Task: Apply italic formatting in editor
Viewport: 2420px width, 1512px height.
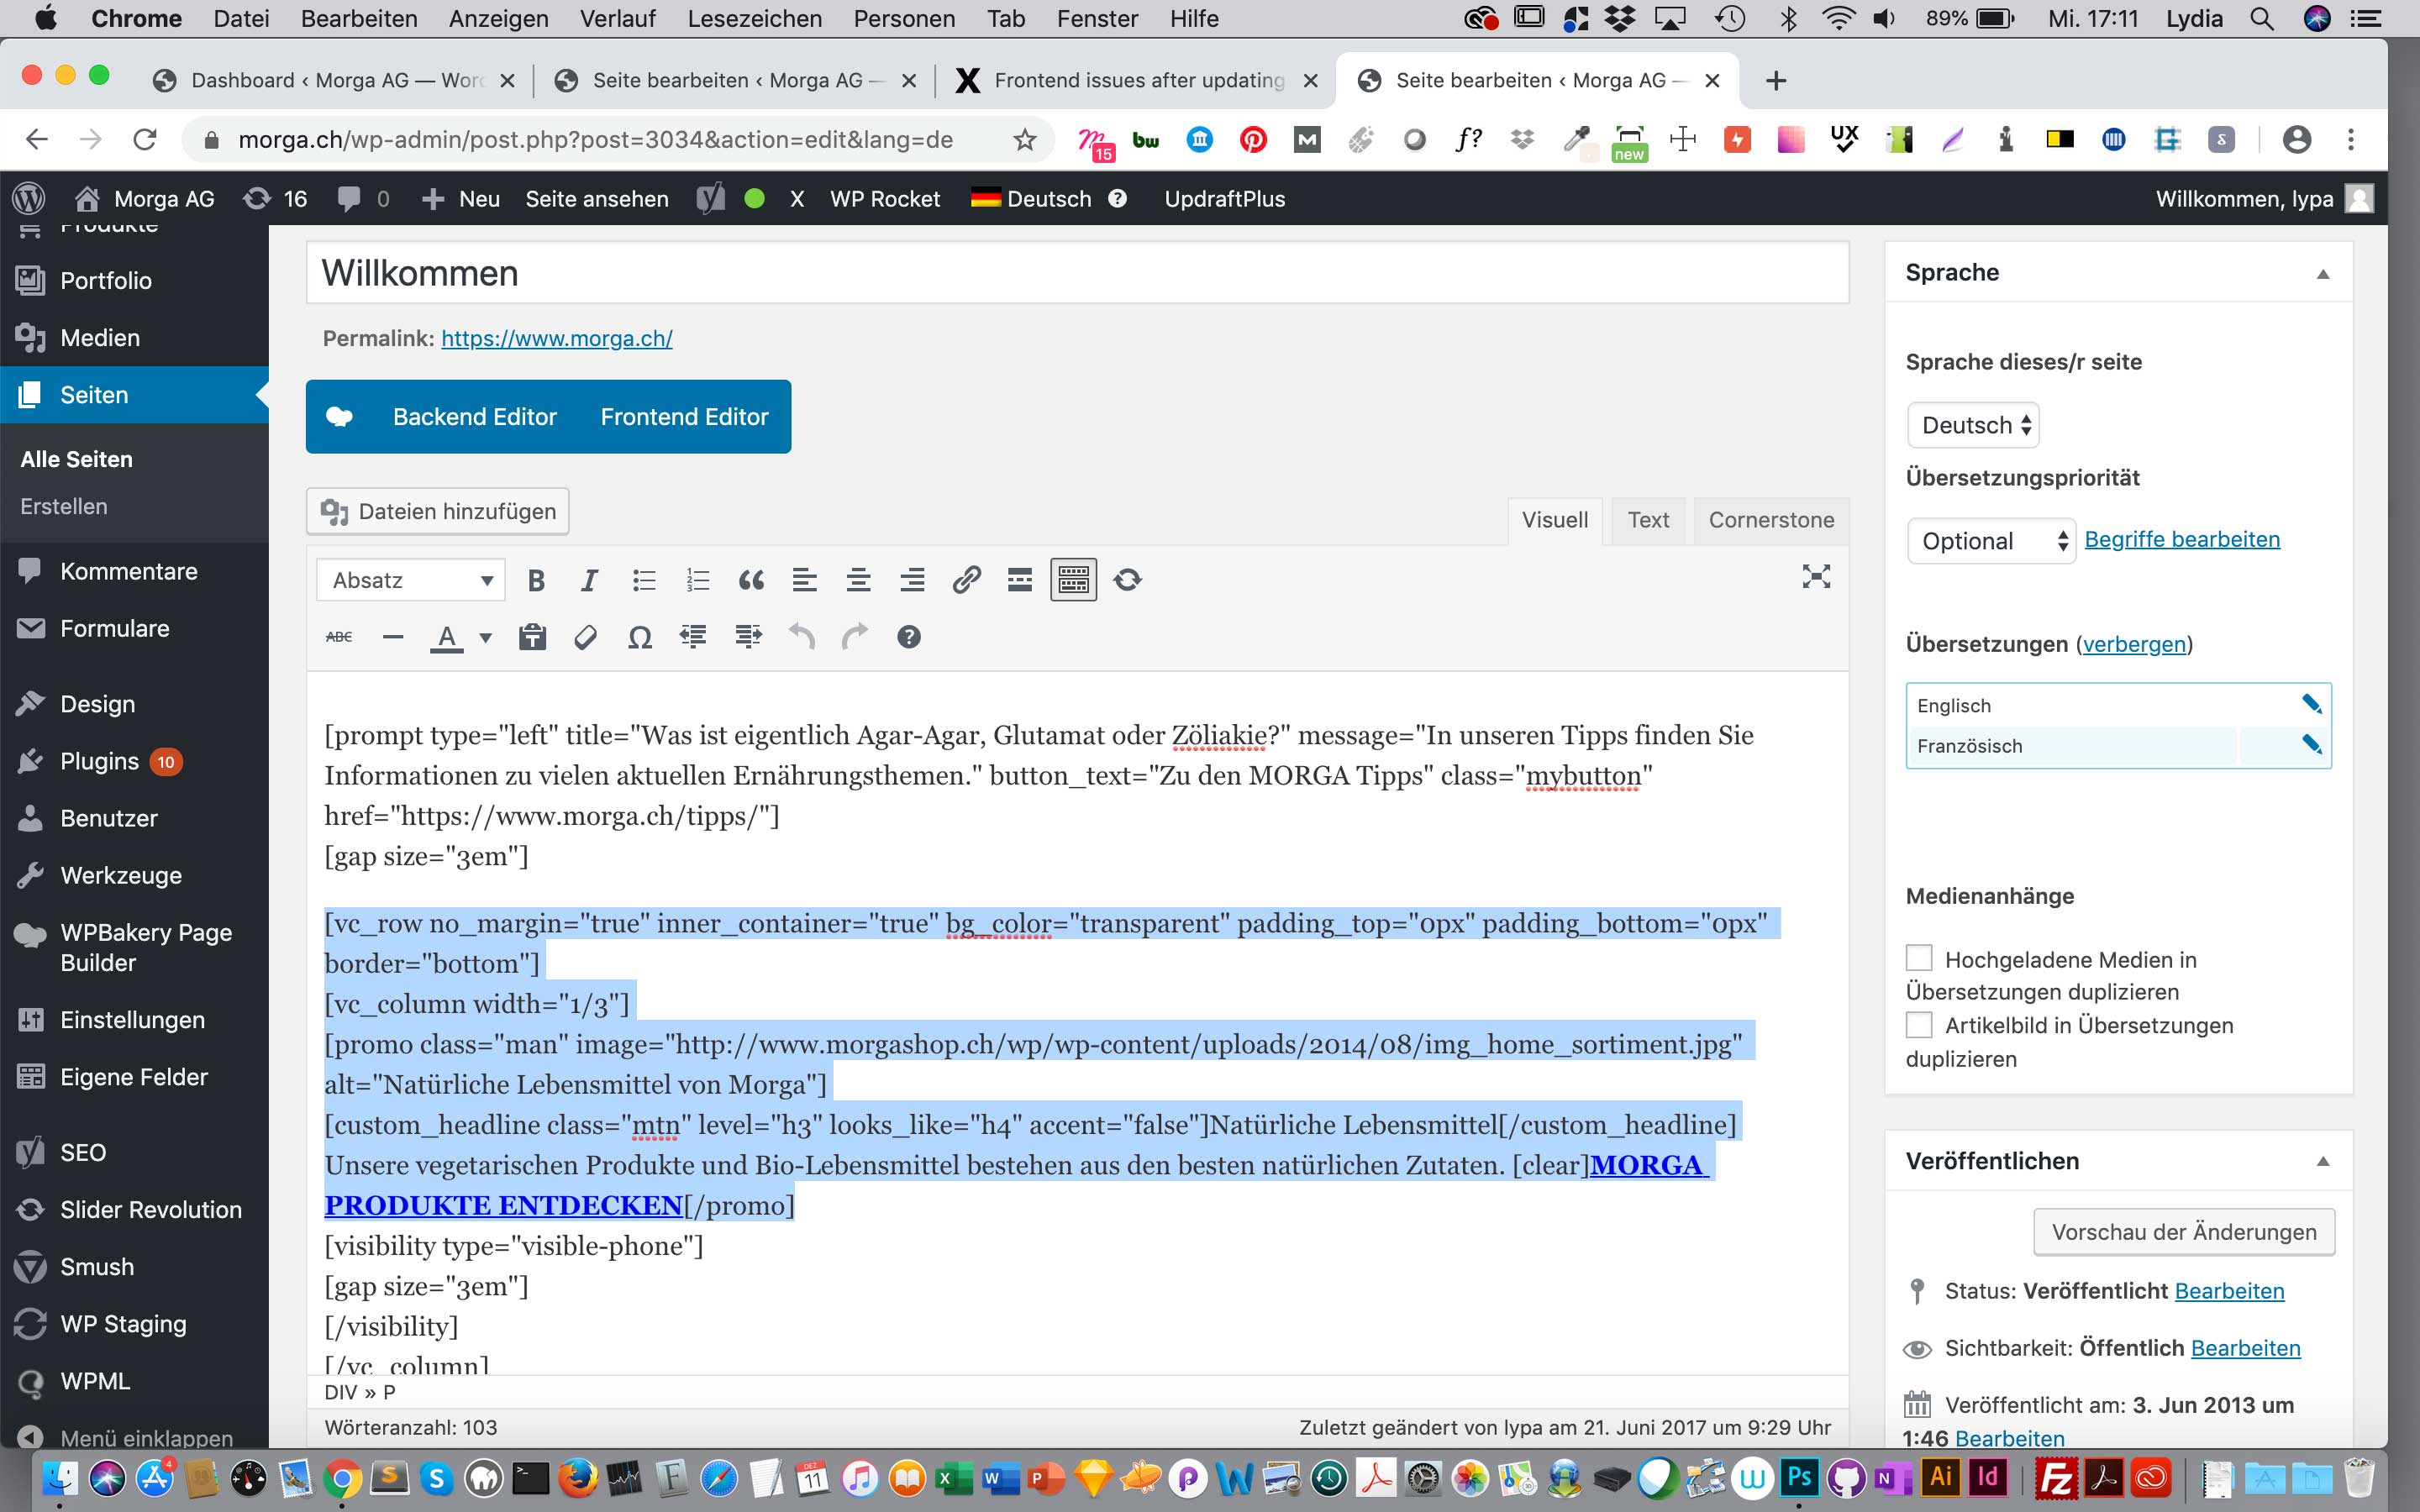Action: [590, 580]
